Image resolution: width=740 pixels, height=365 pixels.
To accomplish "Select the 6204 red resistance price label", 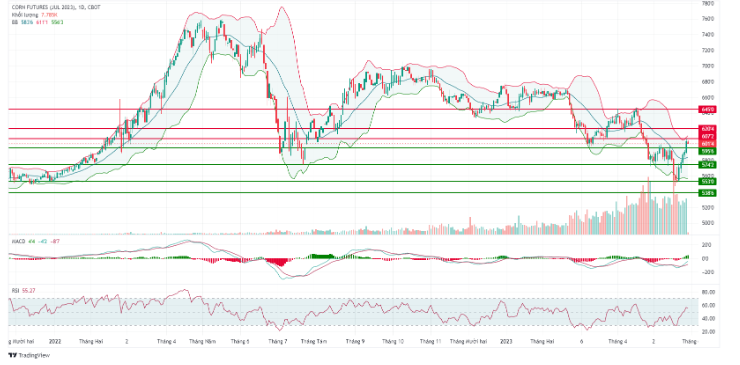I will (x=707, y=128).
